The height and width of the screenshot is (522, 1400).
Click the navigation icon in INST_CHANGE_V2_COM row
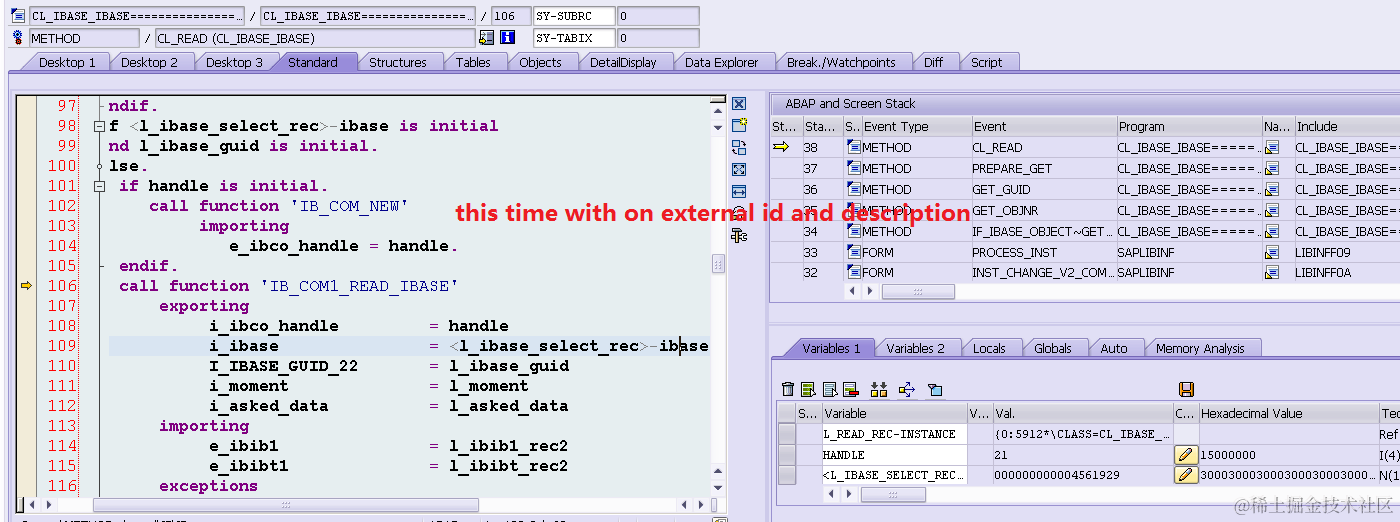tap(1272, 273)
